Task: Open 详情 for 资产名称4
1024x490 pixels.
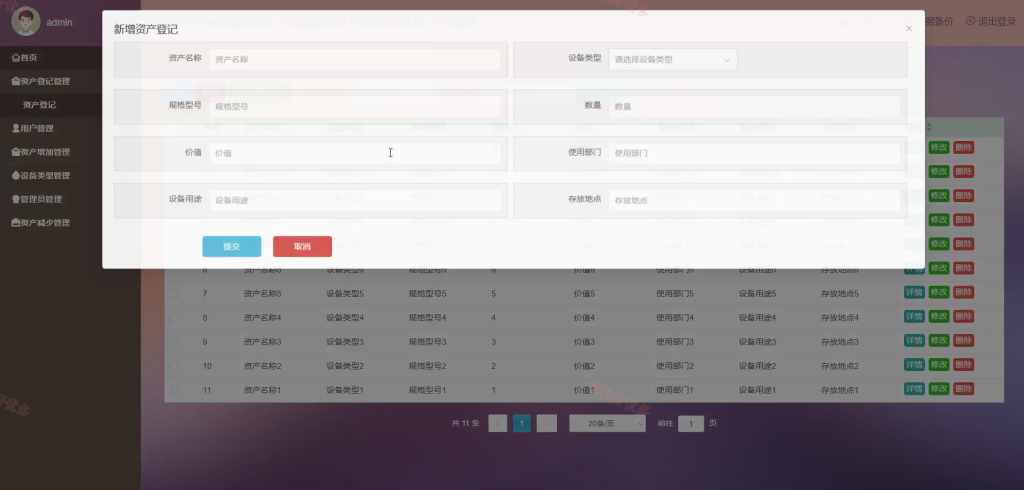Action: click(914, 316)
